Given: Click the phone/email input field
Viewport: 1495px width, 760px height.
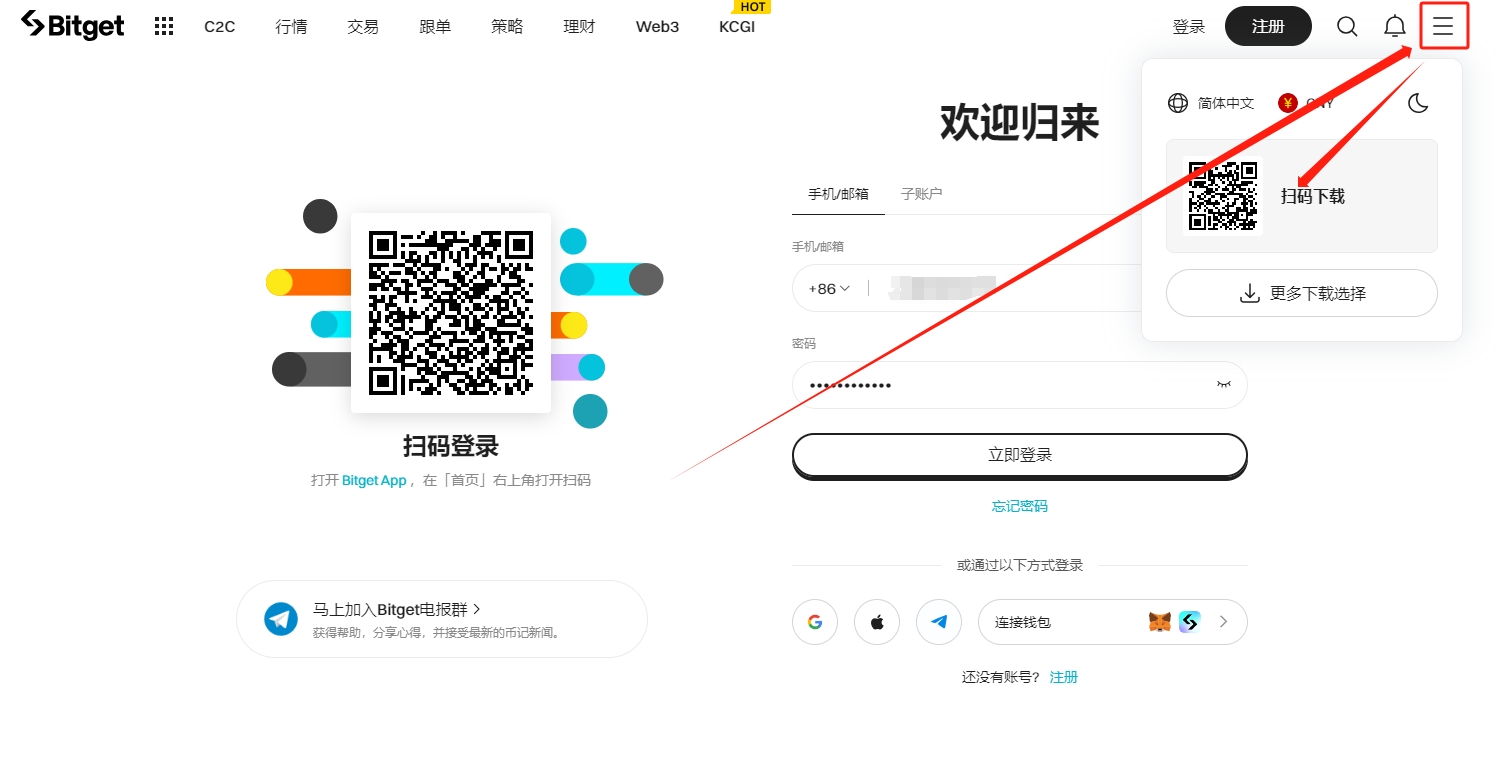Looking at the screenshot, I should pyautogui.click(x=1019, y=288).
